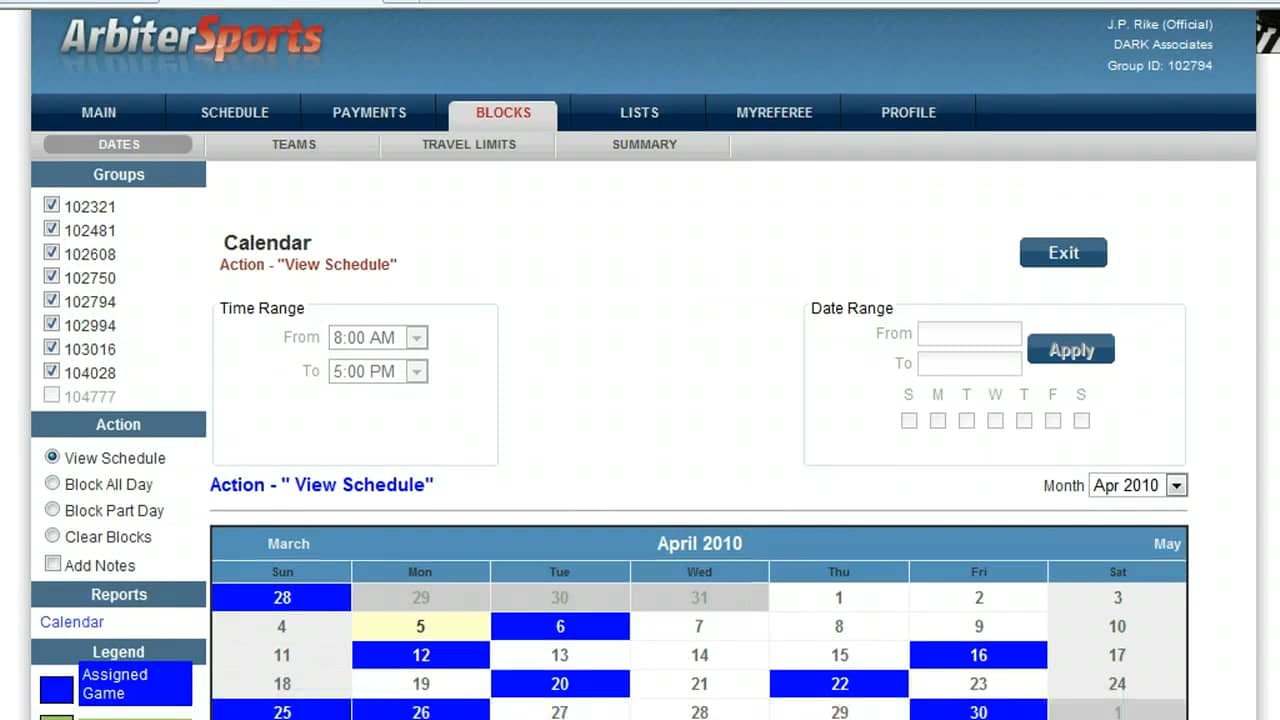Click the Date Range From field
Screen dimensions: 1280x720
pos(970,334)
